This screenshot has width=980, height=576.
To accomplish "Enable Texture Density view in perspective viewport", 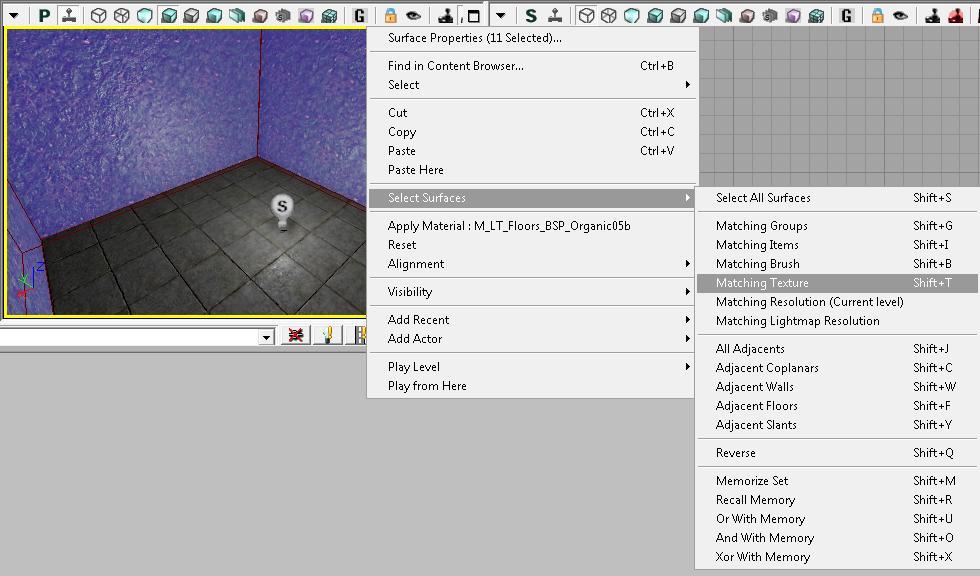I will click(x=260, y=16).
